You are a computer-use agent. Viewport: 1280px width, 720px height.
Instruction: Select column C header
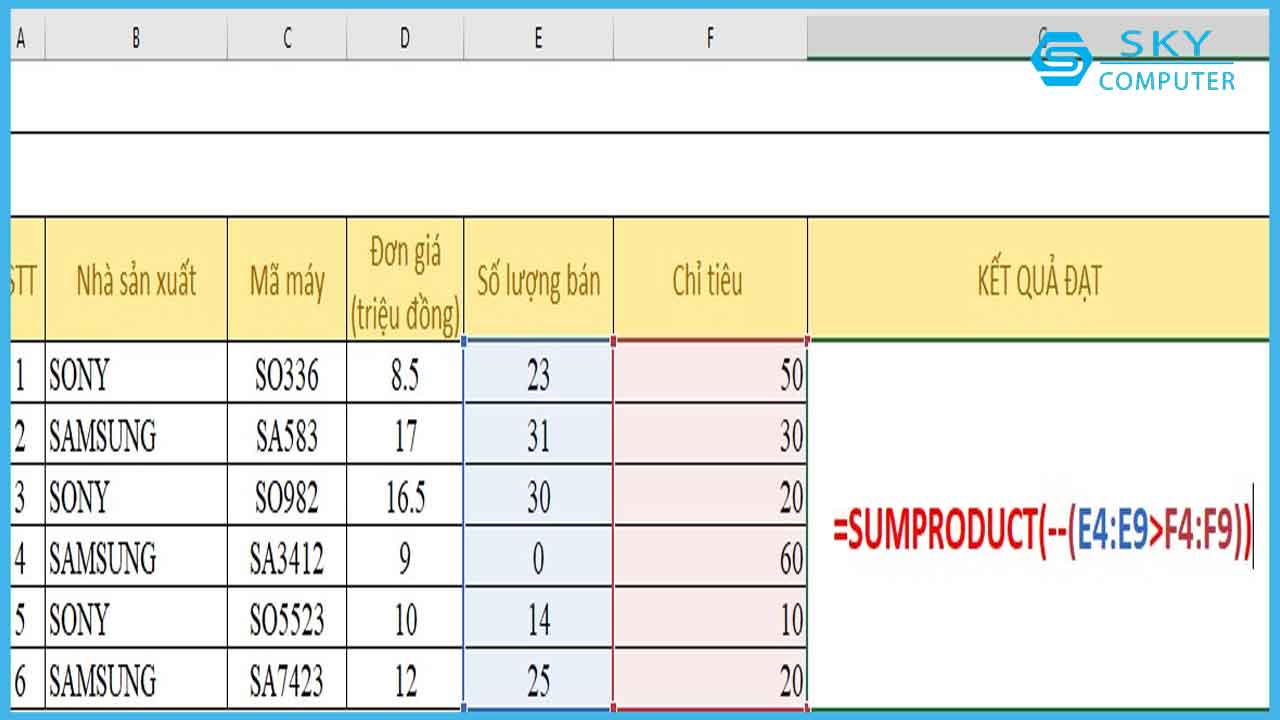pyautogui.click(x=287, y=38)
